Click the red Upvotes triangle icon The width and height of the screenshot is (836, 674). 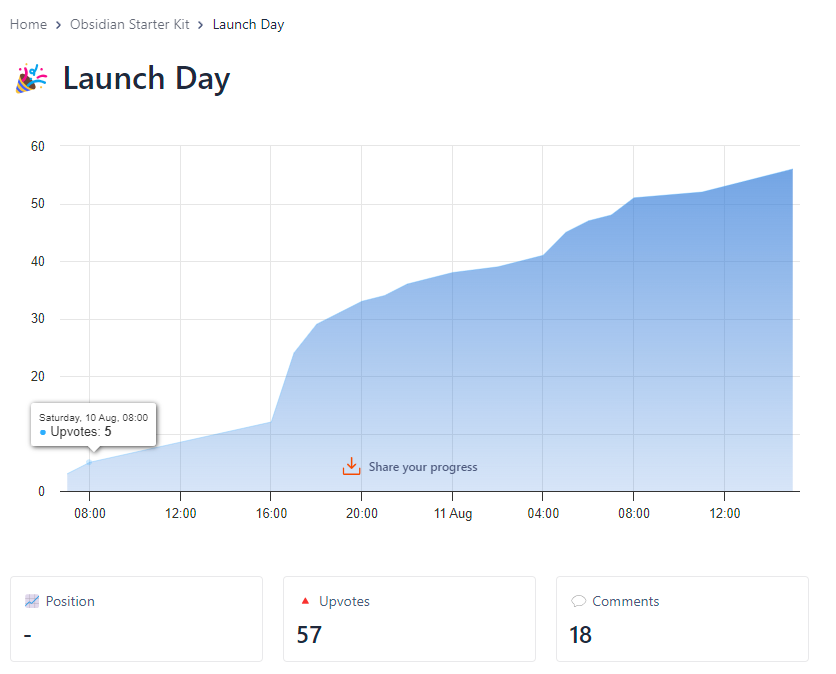tap(305, 601)
